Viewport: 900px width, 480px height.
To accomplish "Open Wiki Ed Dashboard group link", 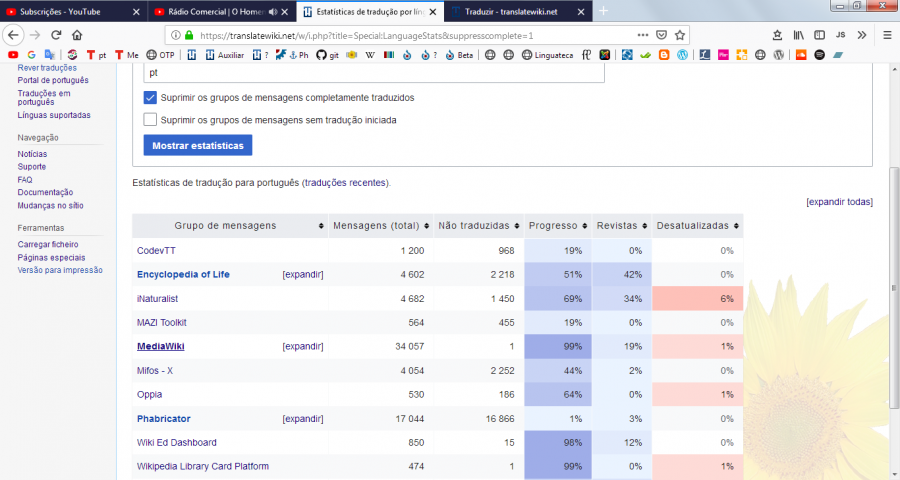I will (x=177, y=443).
